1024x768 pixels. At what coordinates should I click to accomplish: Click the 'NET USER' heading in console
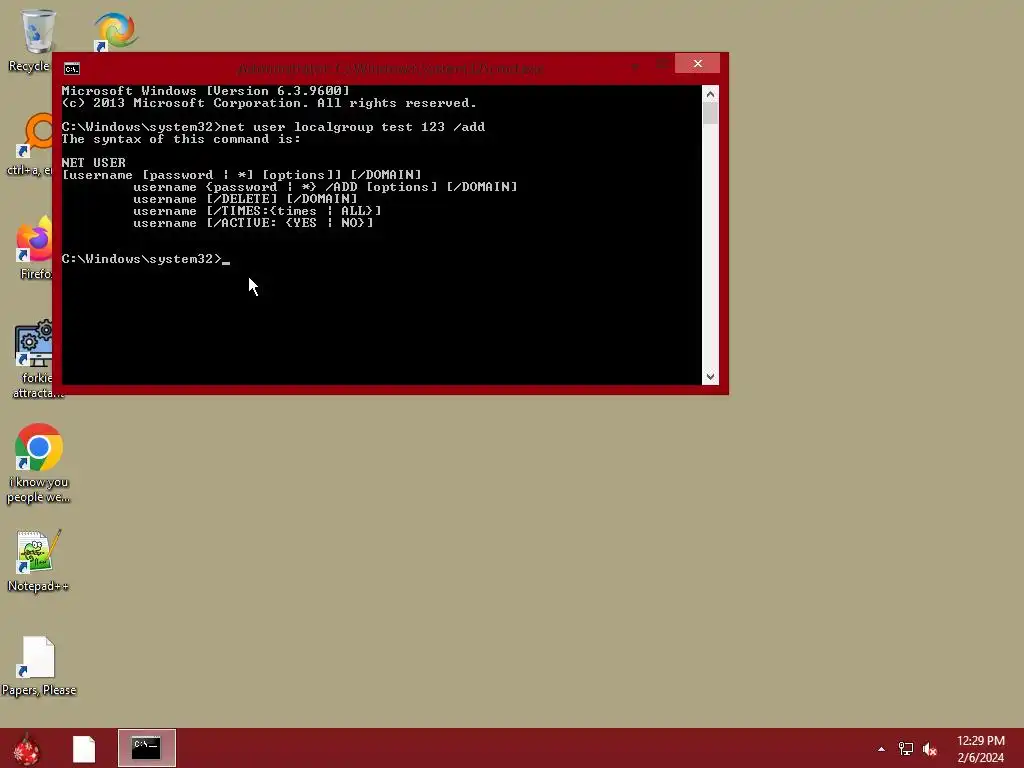[93, 163]
